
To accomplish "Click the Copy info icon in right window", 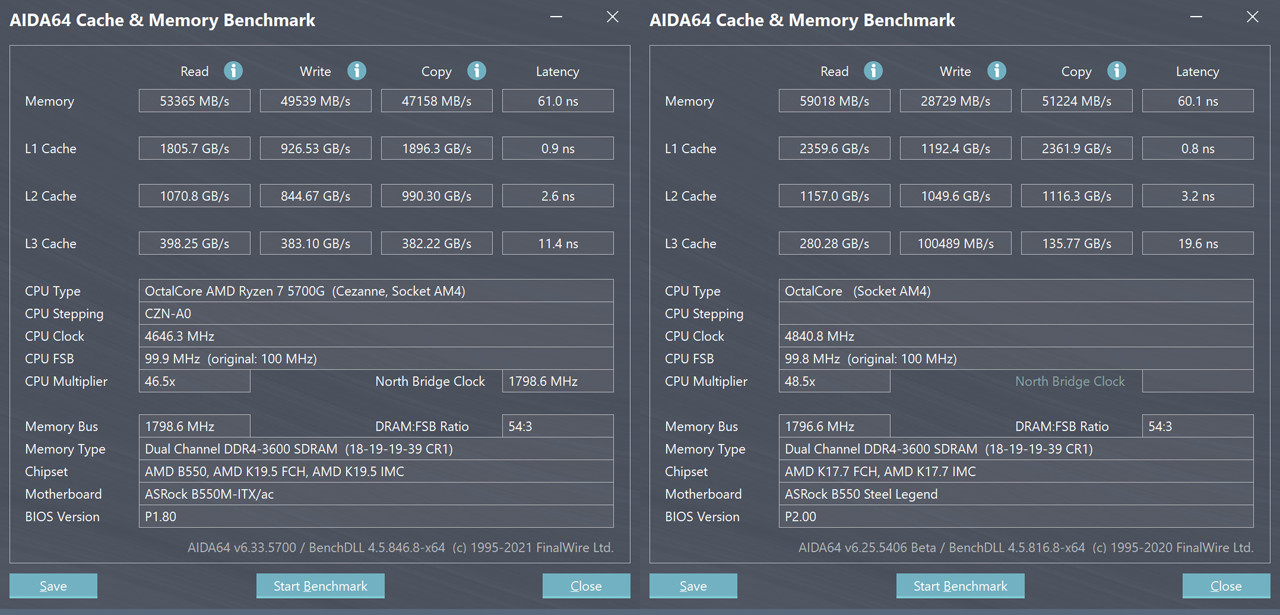I will coord(1116,71).
